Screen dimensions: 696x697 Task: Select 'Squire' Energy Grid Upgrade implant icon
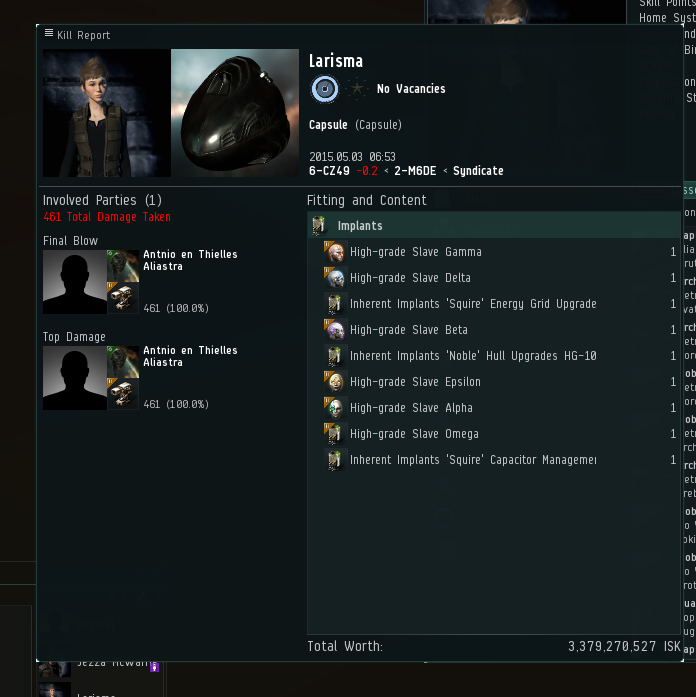click(x=335, y=304)
